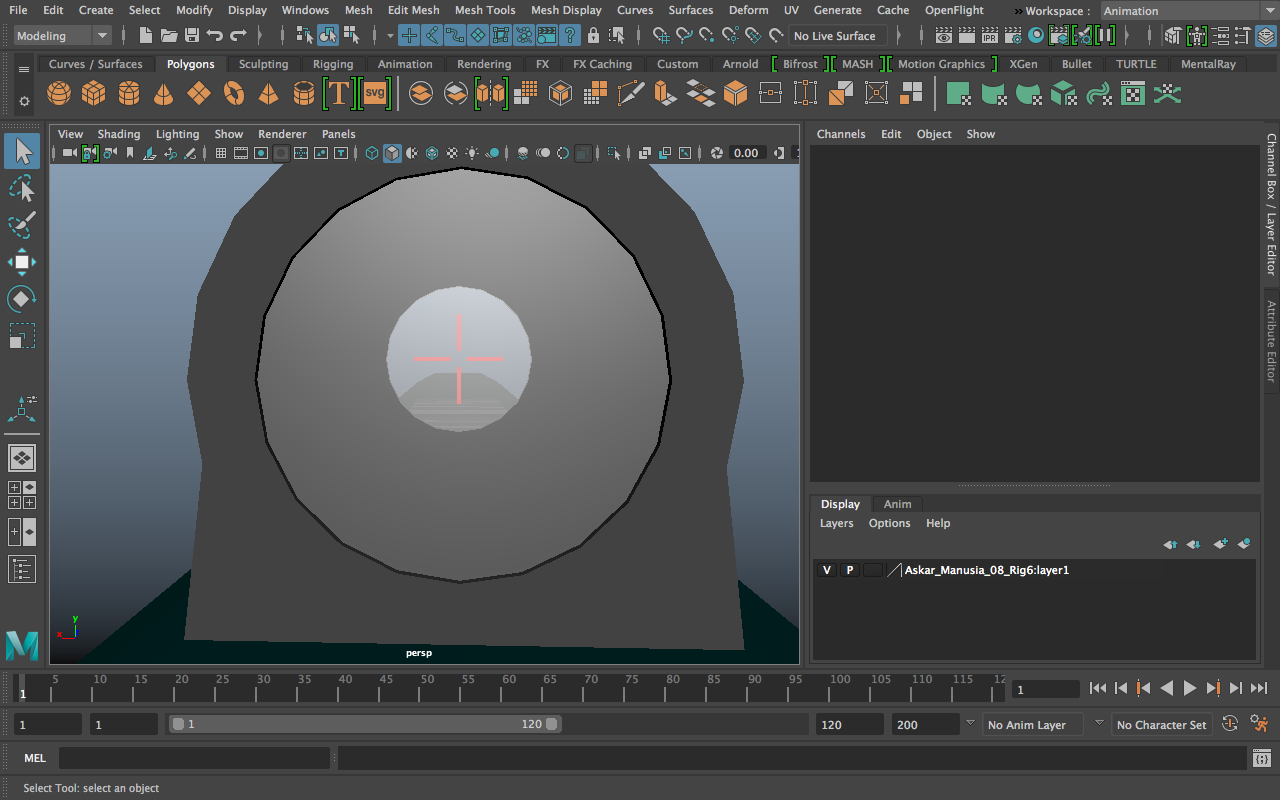1280x800 pixels.
Task: Open the selection mask dropdown arrow
Action: click(x=389, y=36)
